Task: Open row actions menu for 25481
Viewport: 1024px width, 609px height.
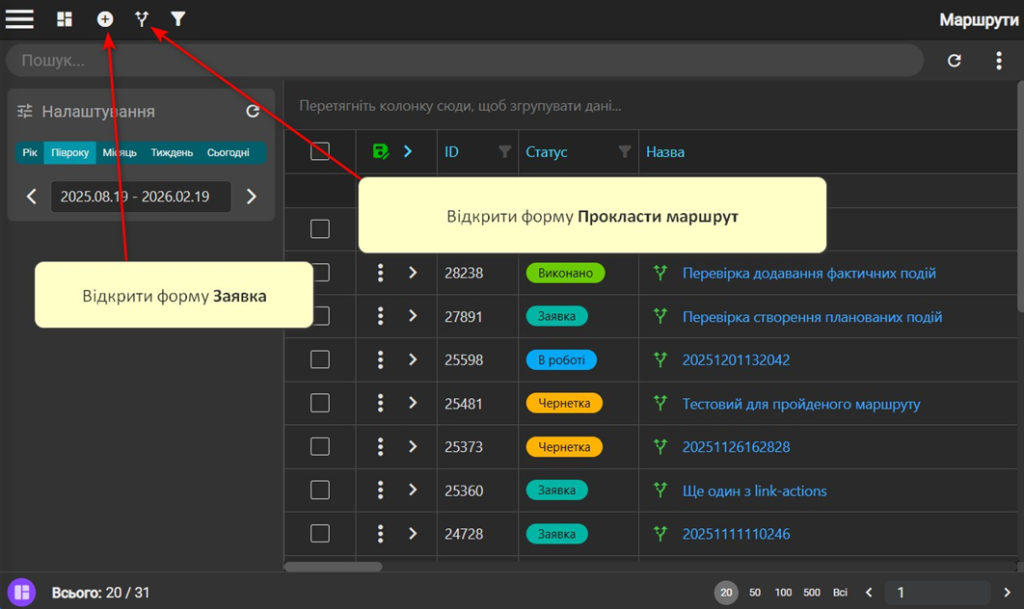Action: pyautogui.click(x=380, y=403)
